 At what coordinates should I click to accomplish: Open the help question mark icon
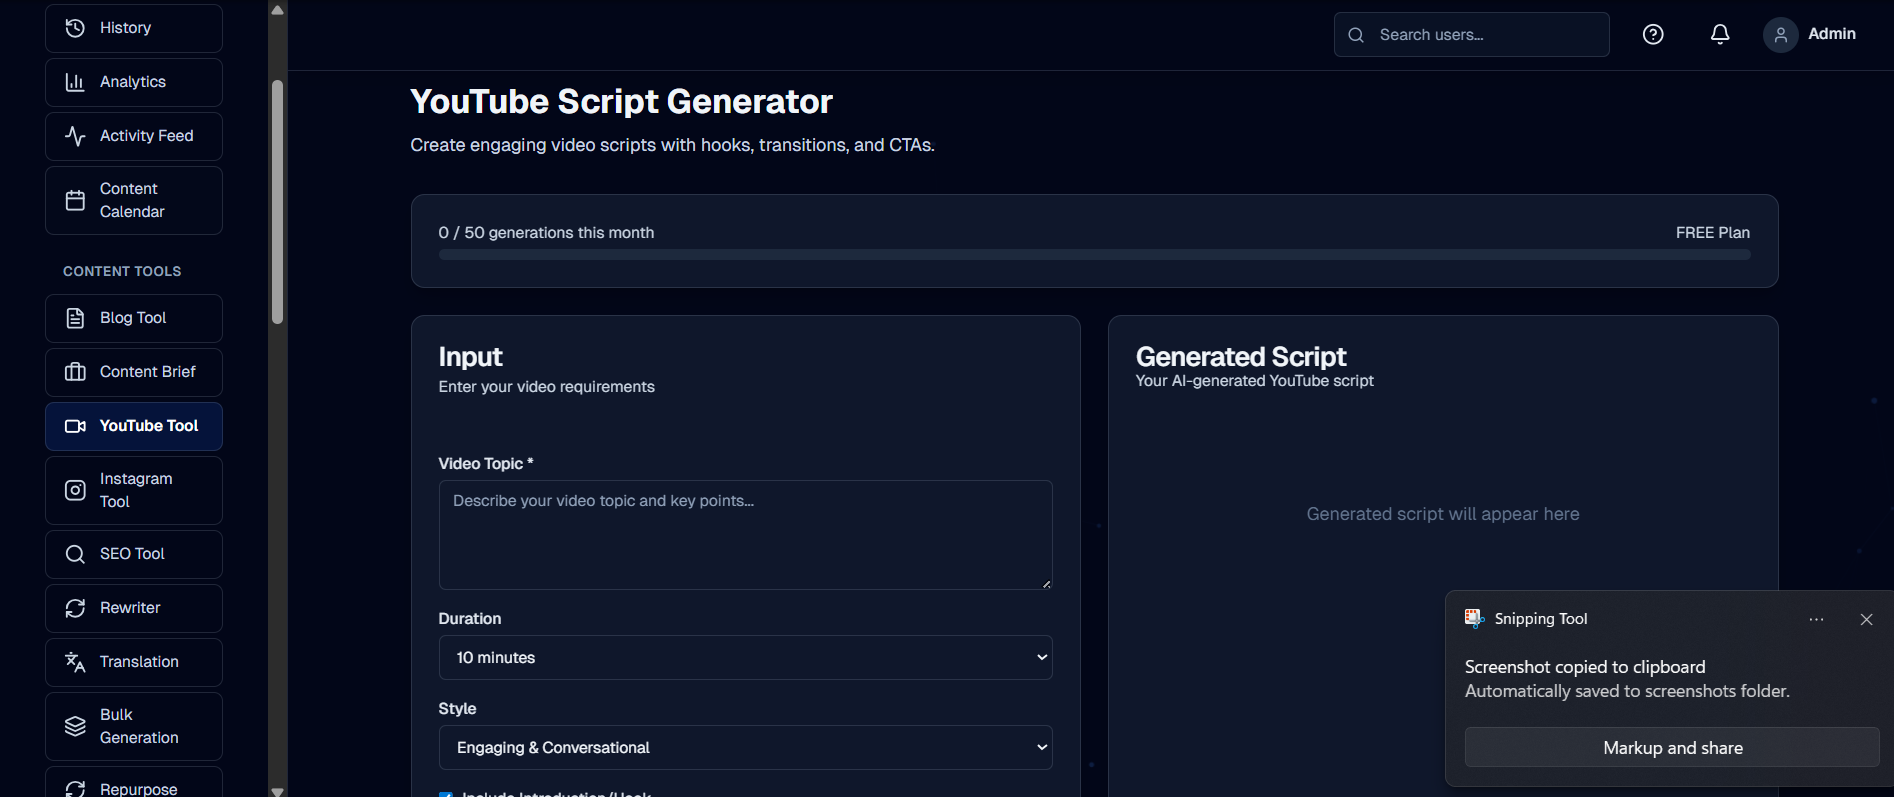(1653, 34)
